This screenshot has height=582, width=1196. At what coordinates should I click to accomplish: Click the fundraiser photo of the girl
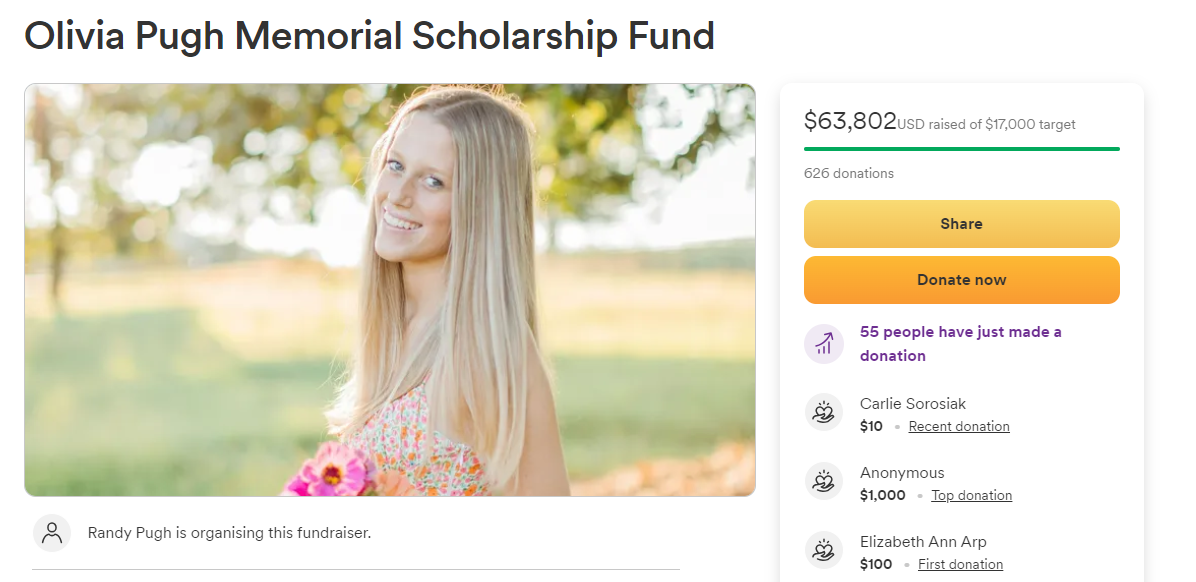click(390, 290)
